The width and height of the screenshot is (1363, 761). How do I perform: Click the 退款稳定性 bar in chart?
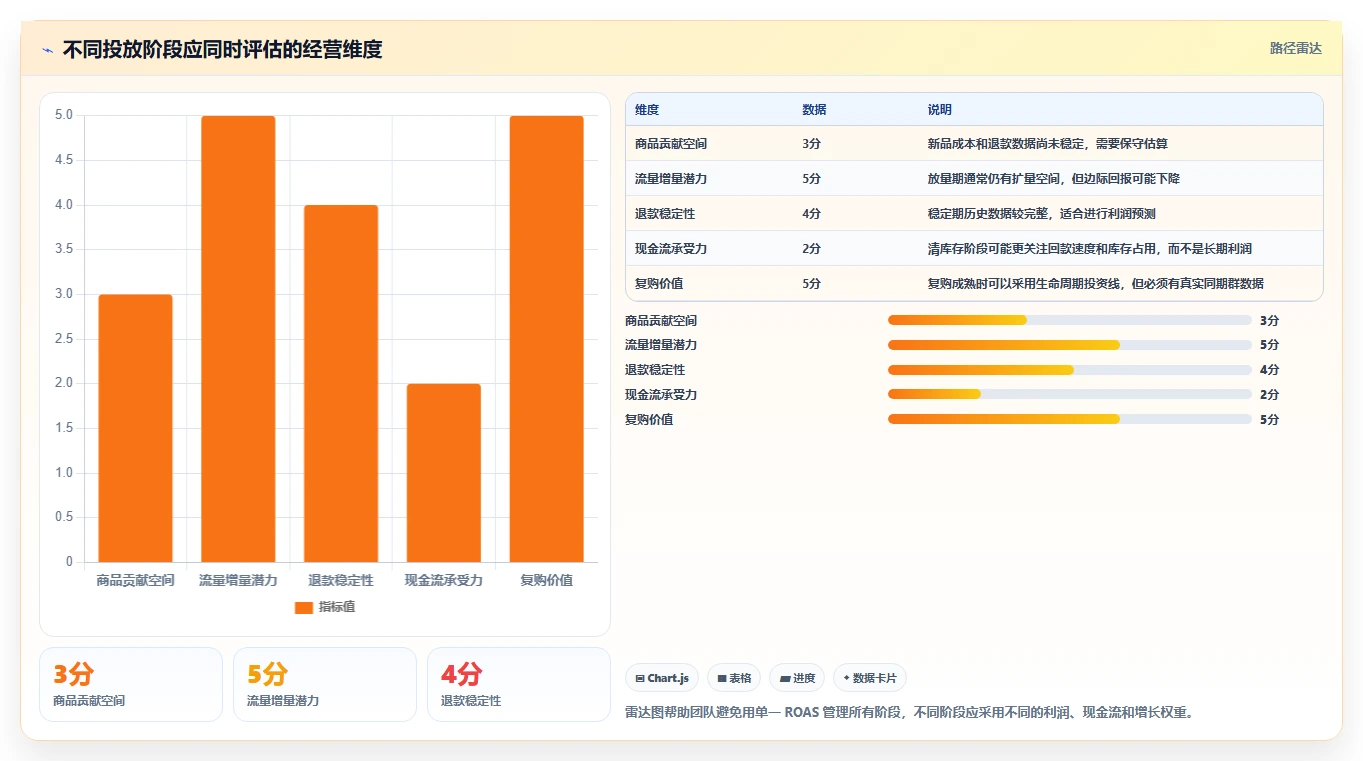pos(341,384)
